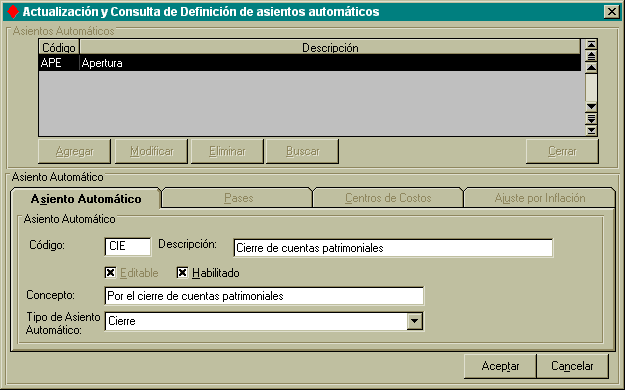Confirm with the Aceptar button
625x390 pixels.
click(x=500, y=366)
